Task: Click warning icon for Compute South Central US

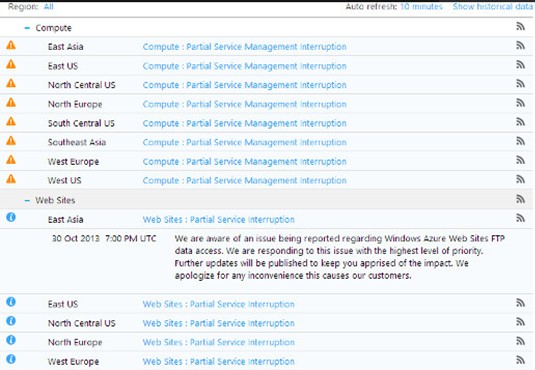Action: pyautogui.click(x=11, y=122)
